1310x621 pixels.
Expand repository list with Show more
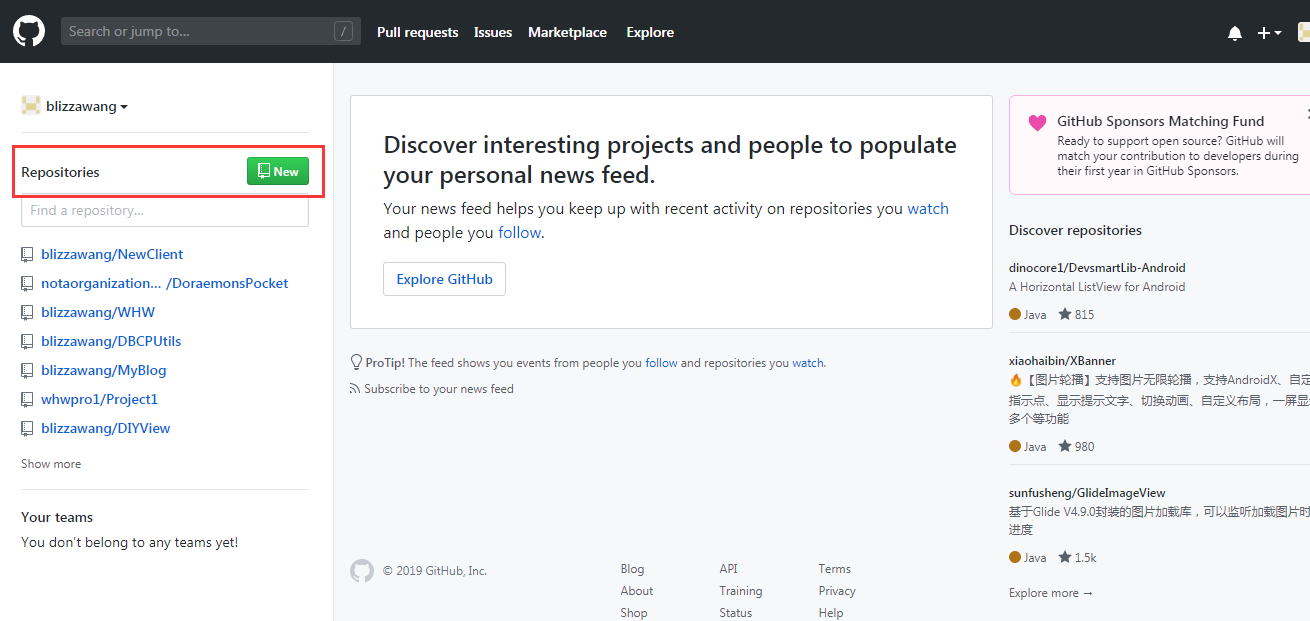coord(51,464)
